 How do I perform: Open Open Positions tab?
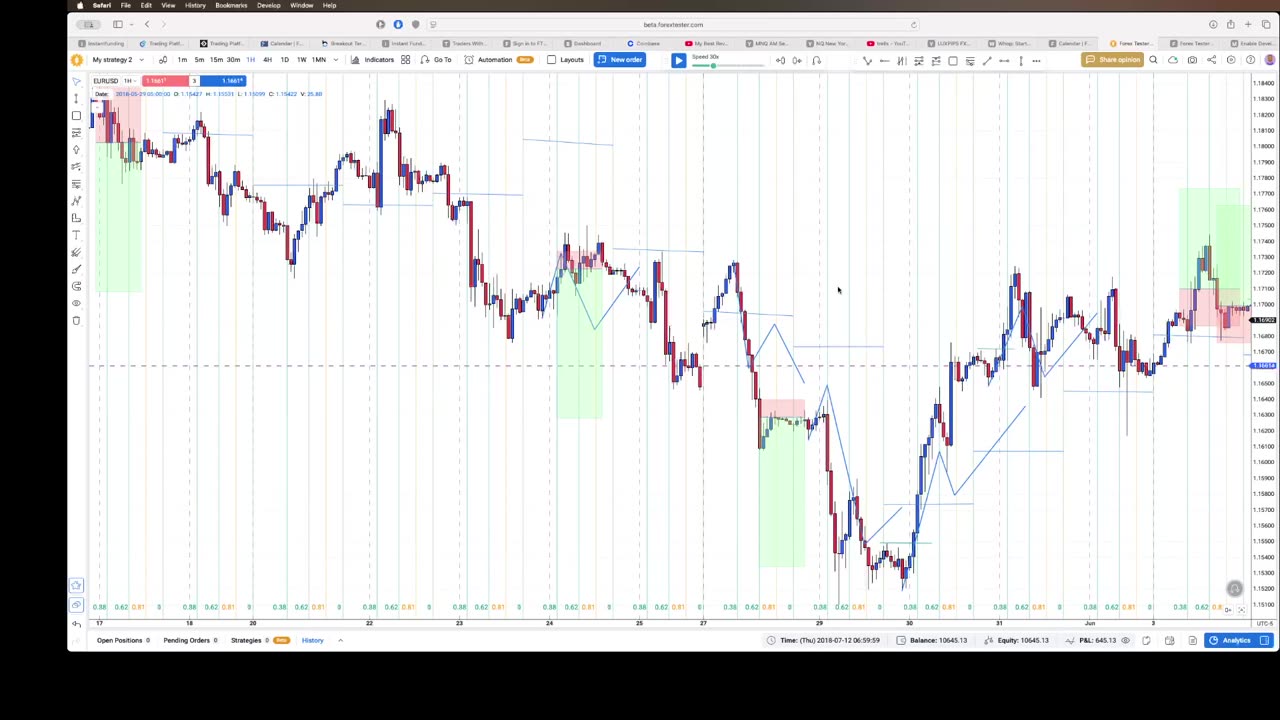(123, 640)
